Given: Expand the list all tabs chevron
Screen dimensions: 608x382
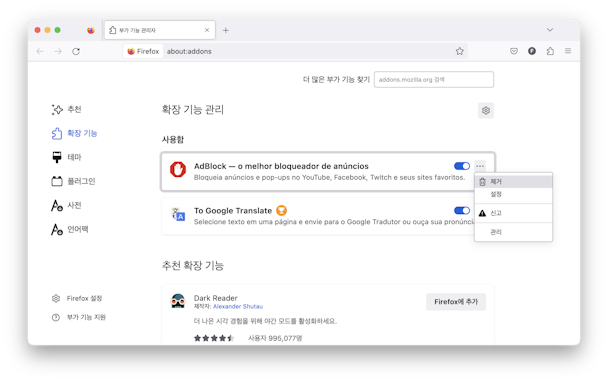Looking at the screenshot, I should 550,30.
